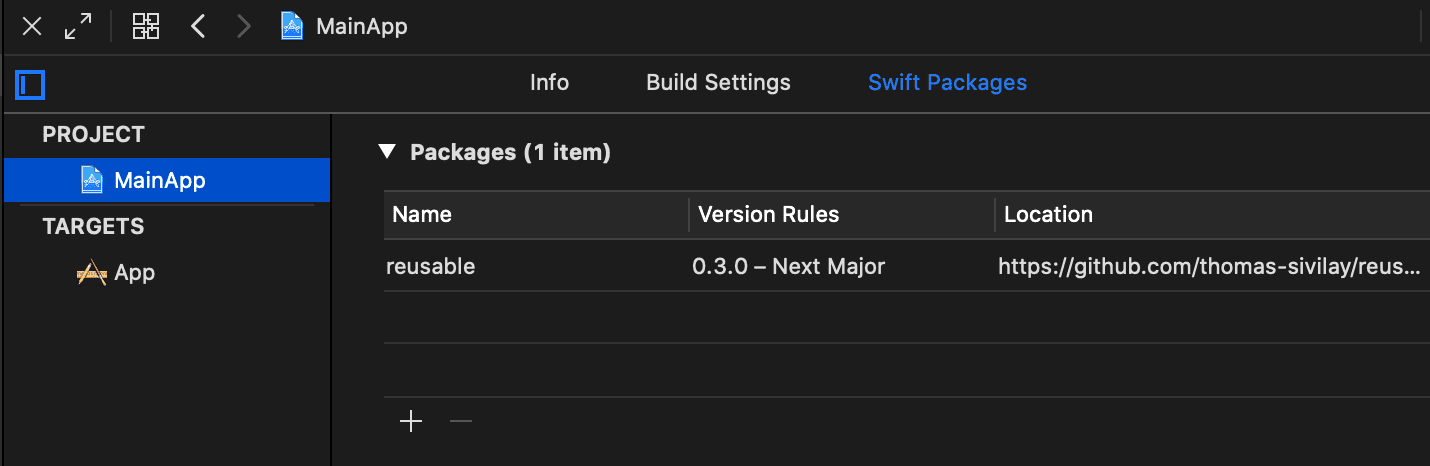1430x466 pixels.
Task: Switch to the Info tab
Action: click(x=549, y=83)
